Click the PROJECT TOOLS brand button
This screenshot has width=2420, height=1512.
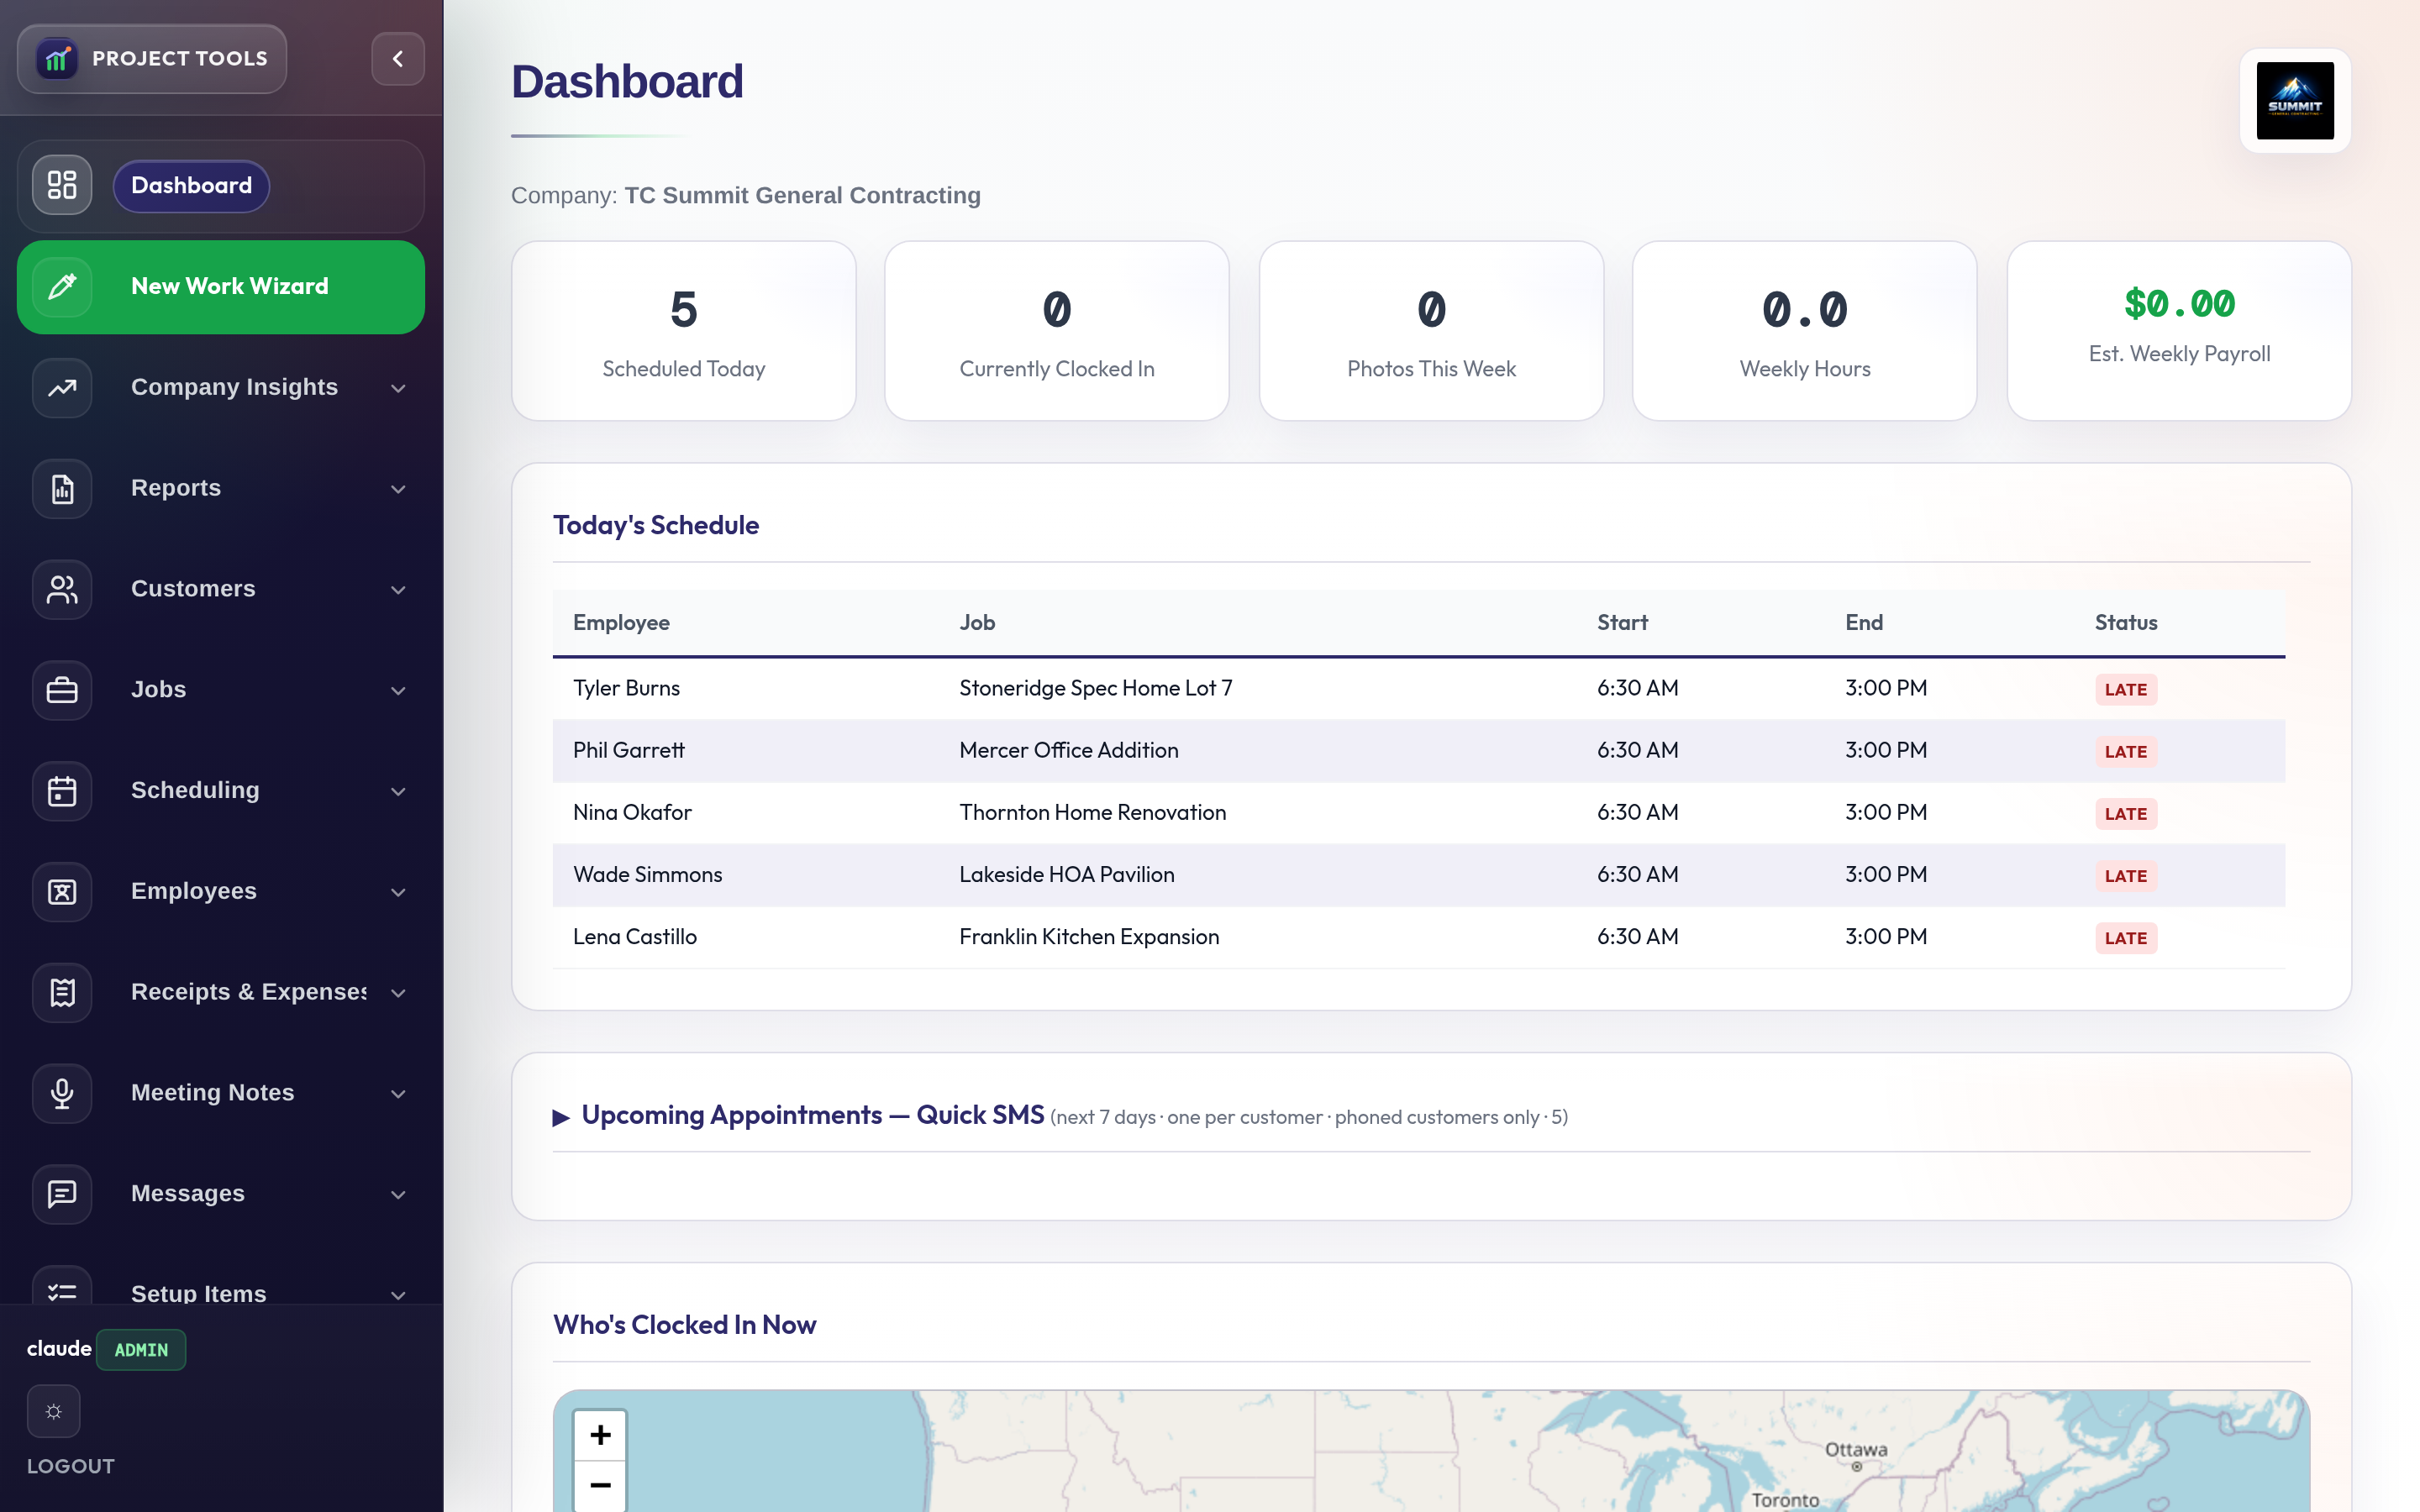click(152, 59)
